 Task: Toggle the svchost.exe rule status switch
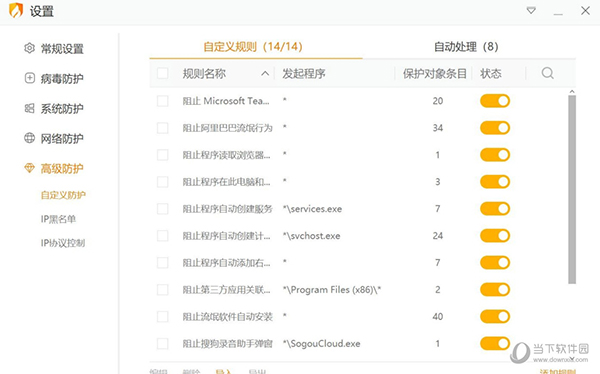(495, 236)
